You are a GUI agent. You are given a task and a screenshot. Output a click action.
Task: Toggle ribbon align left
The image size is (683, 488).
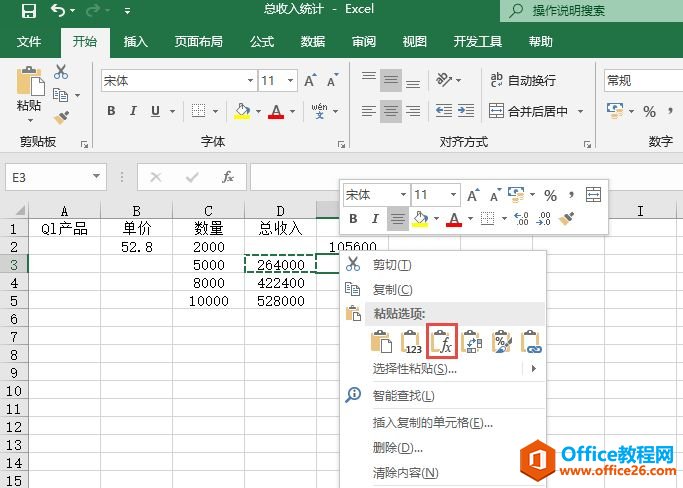pyautogui.click(x=369, y=111)
